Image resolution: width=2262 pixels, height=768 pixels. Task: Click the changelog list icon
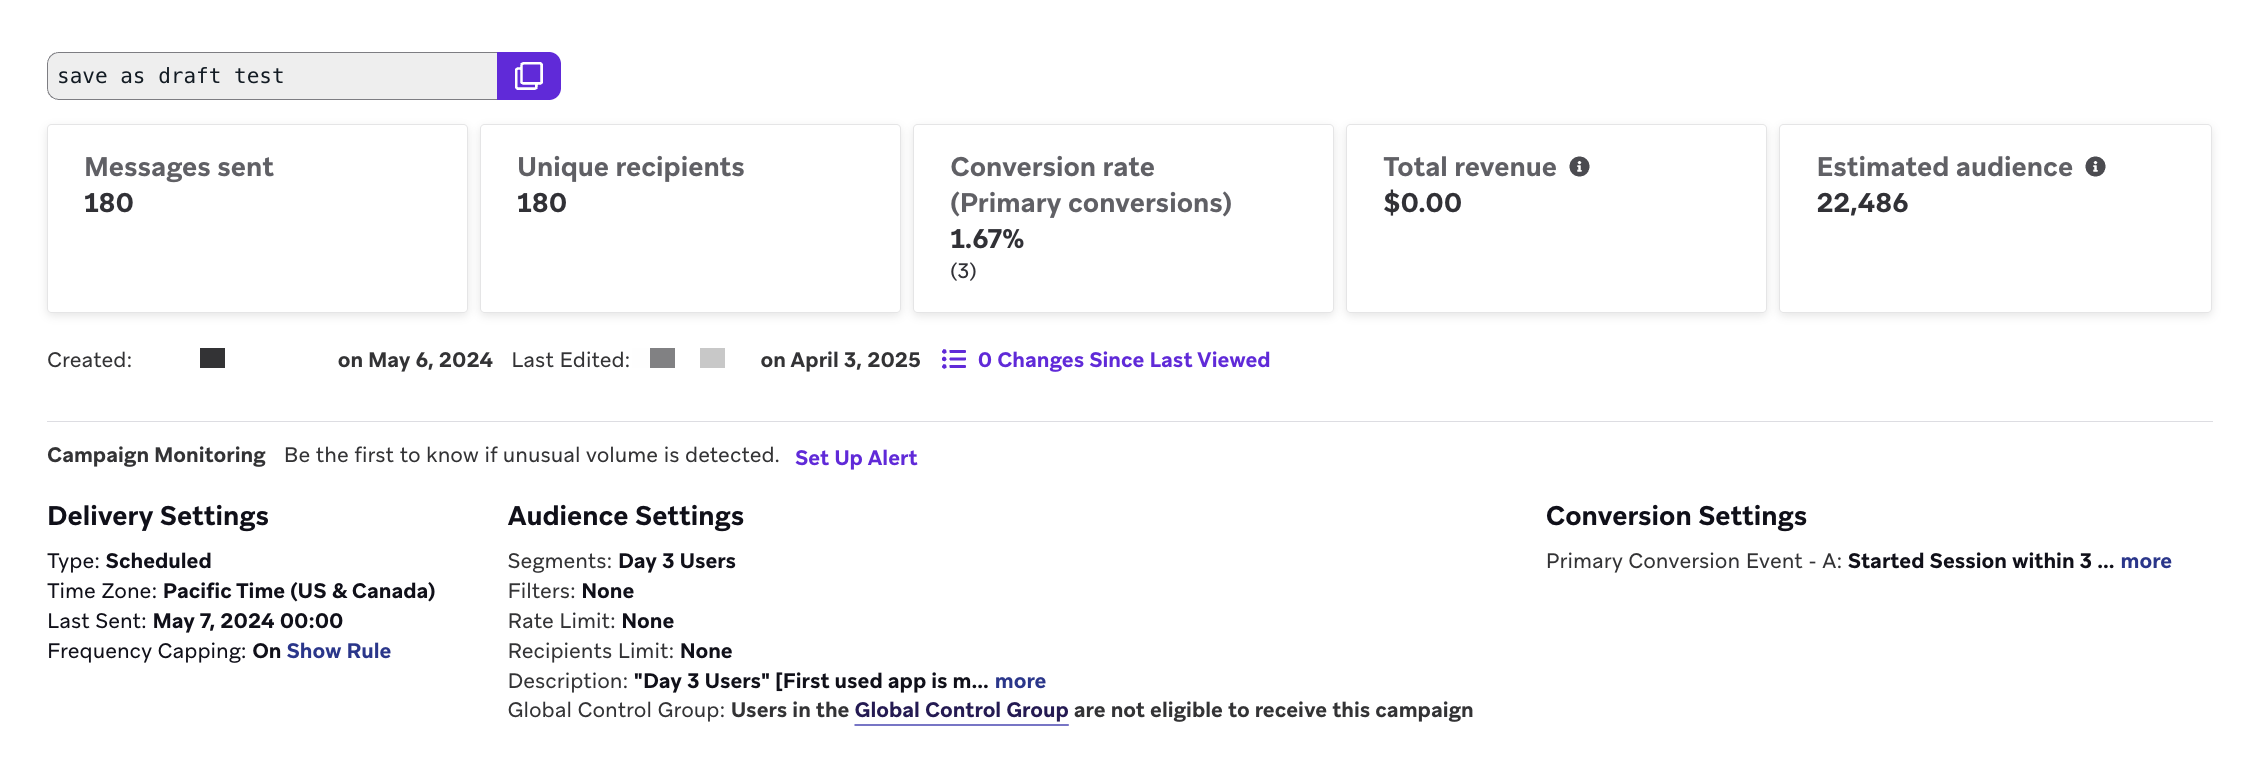pos(954,359)
